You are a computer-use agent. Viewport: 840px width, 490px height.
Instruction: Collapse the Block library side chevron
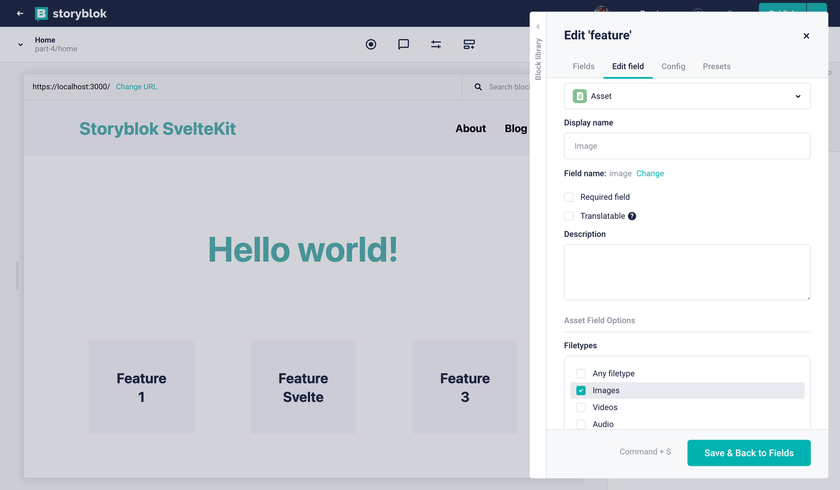pyautogui.click(x=538, y=27)
